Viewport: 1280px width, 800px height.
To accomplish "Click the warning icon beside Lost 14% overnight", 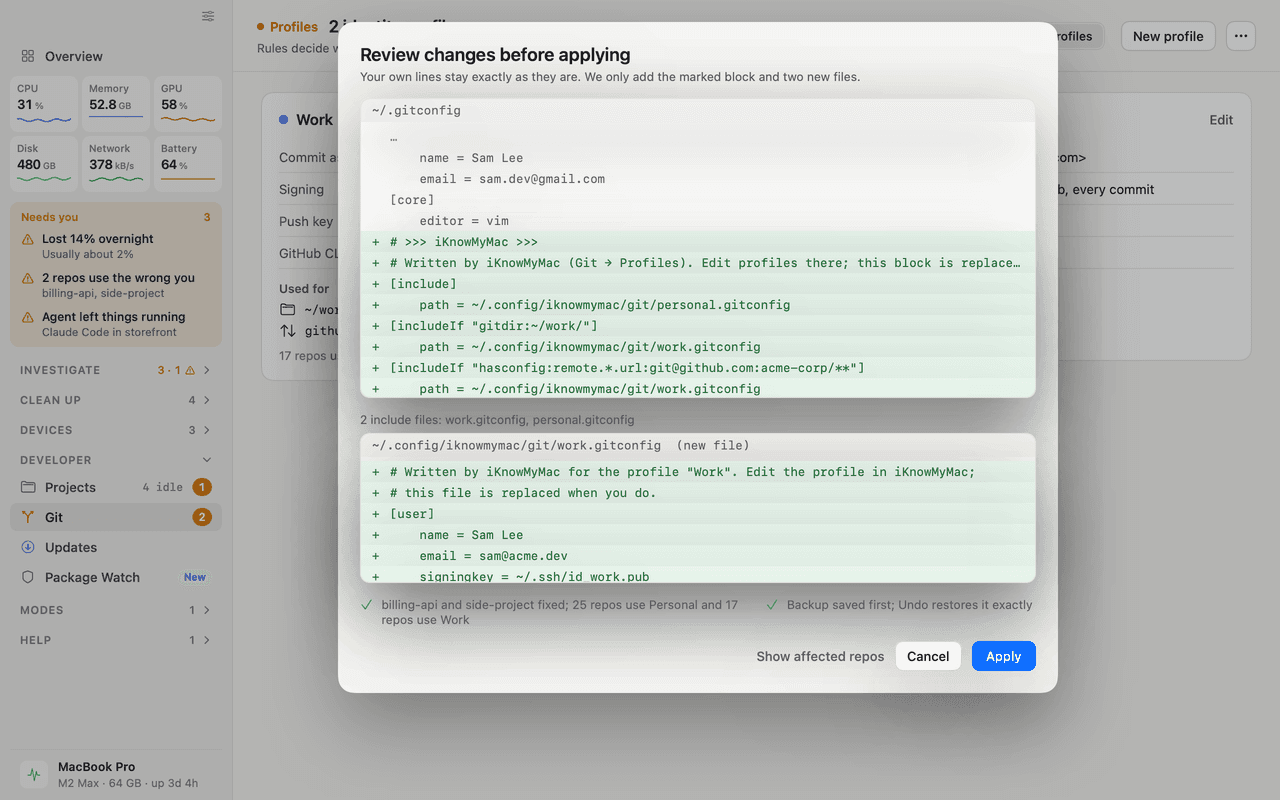I will click(28, 240).
